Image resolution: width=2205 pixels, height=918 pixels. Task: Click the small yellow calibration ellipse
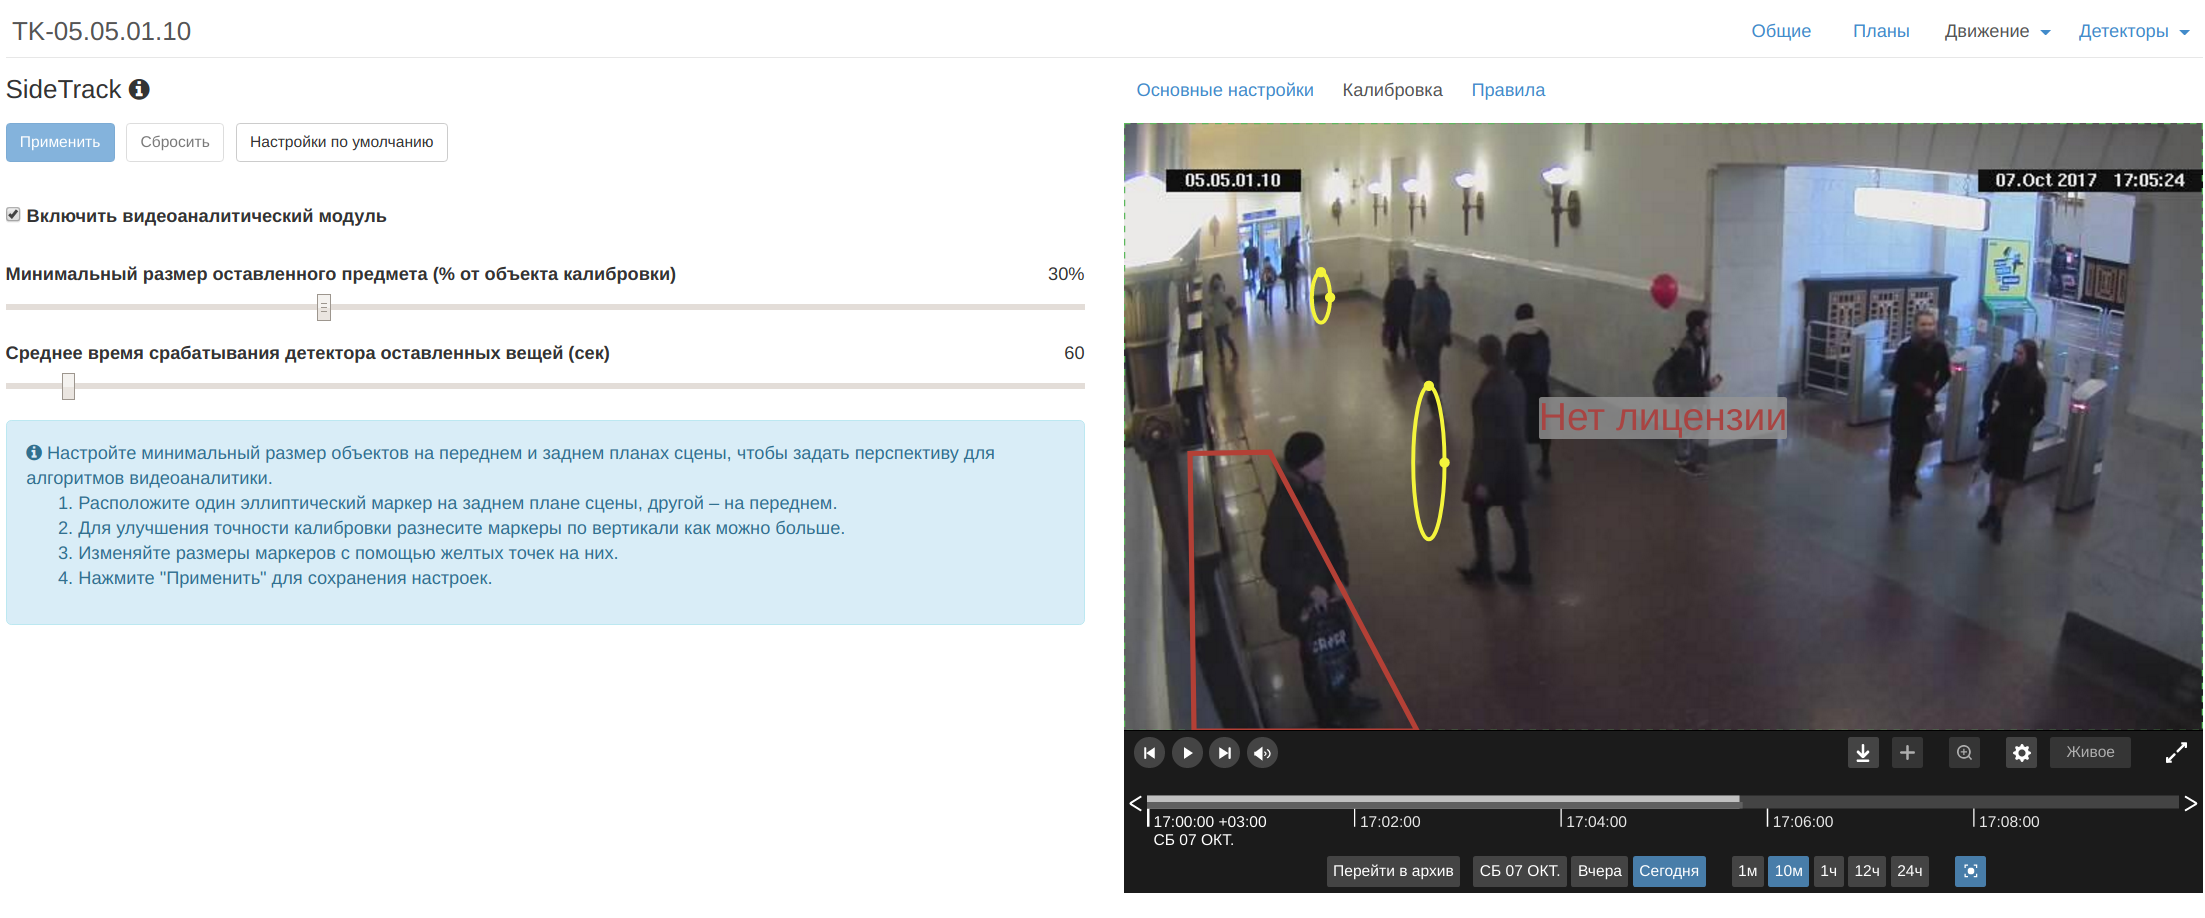point(1321,296)
